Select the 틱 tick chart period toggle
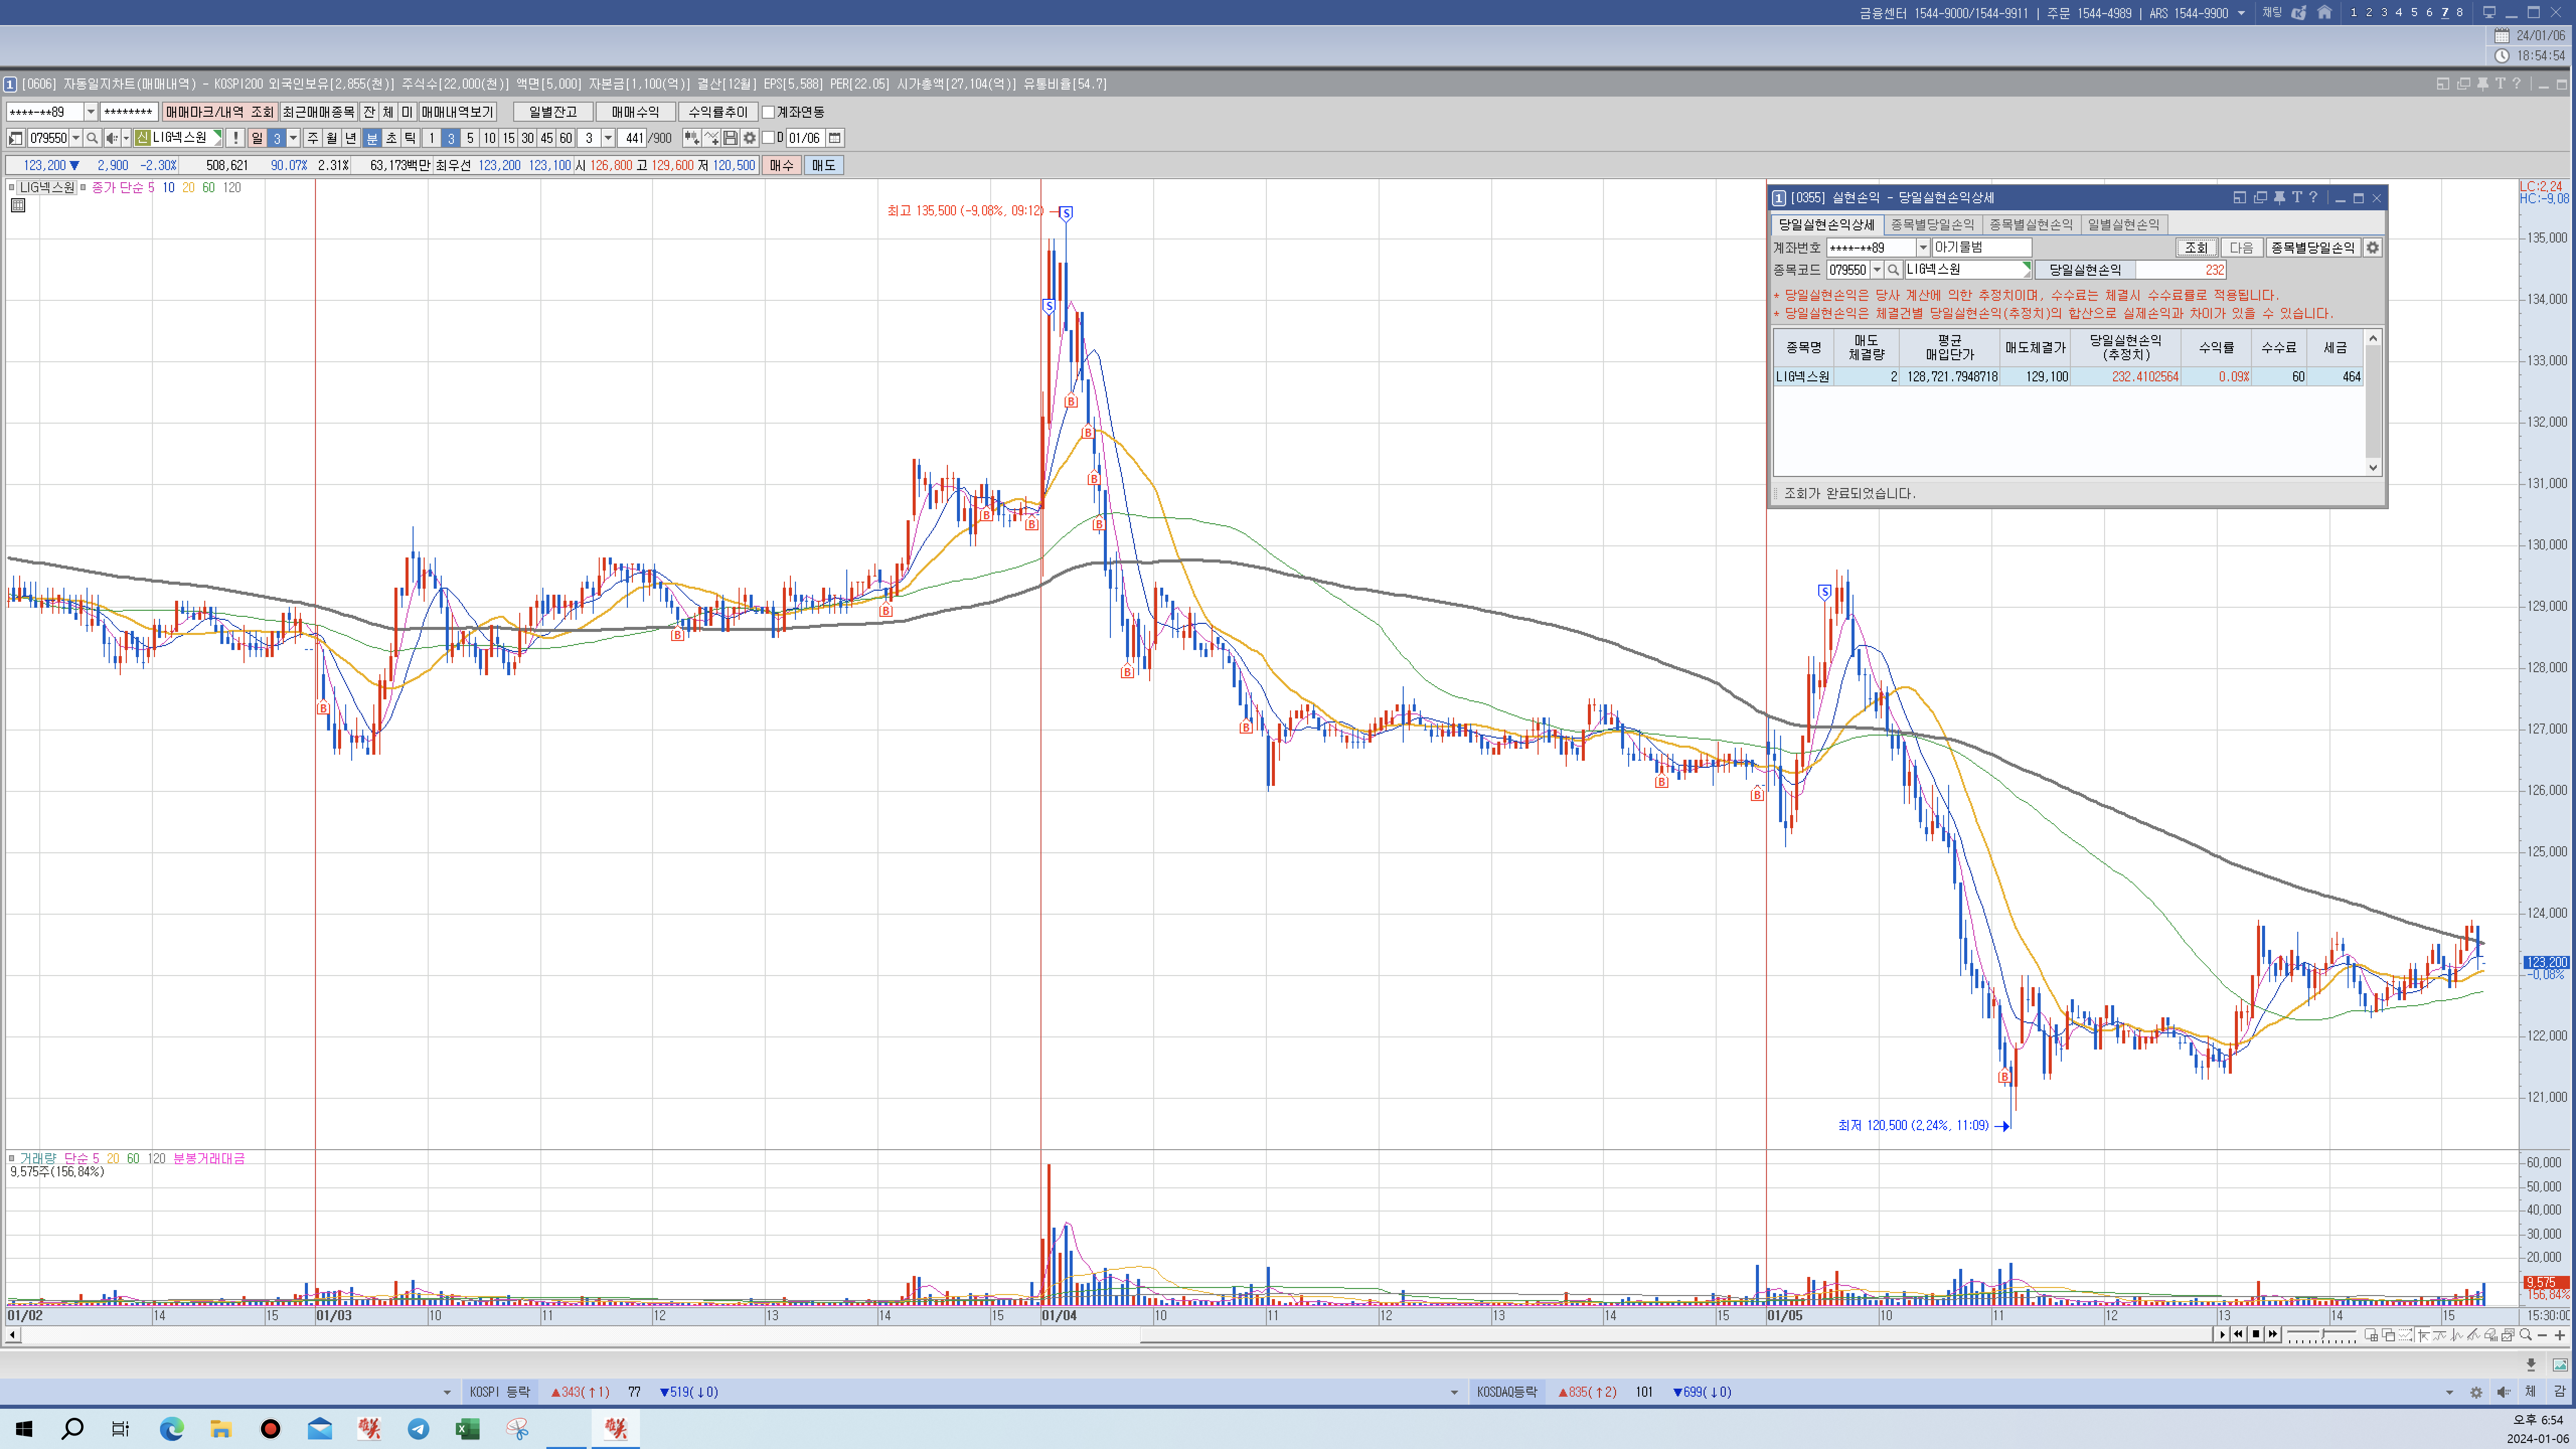The image size is (2576, 1449). tap(410, 138)
